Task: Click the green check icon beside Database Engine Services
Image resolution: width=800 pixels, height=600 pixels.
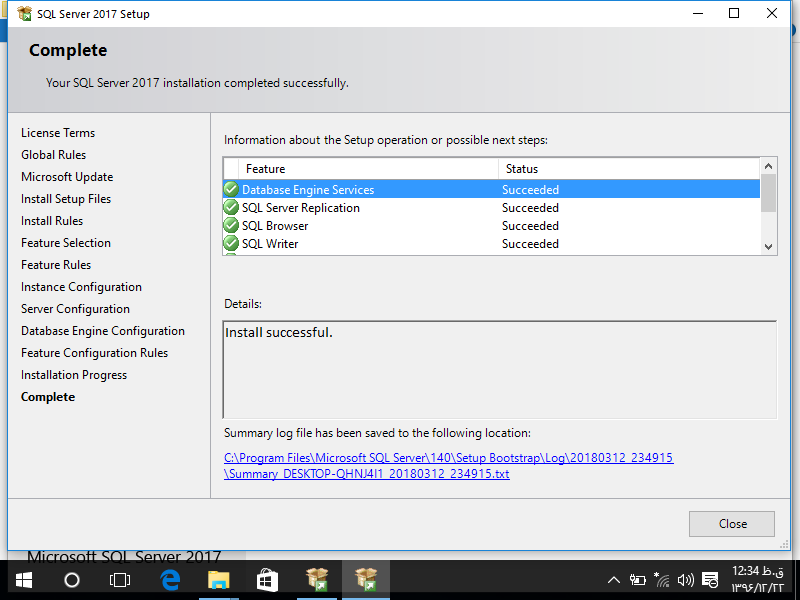Action: pos(231,189)
